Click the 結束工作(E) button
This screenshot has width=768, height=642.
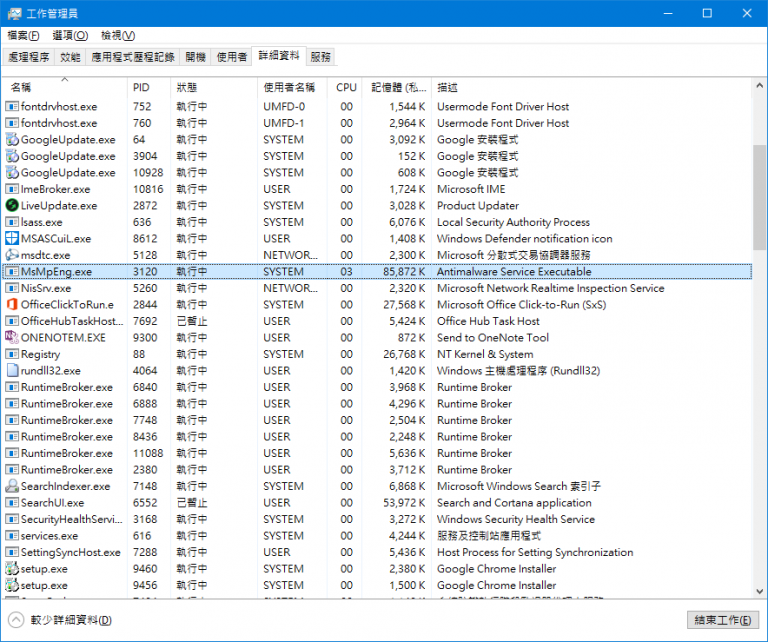(x=722, y=620)
